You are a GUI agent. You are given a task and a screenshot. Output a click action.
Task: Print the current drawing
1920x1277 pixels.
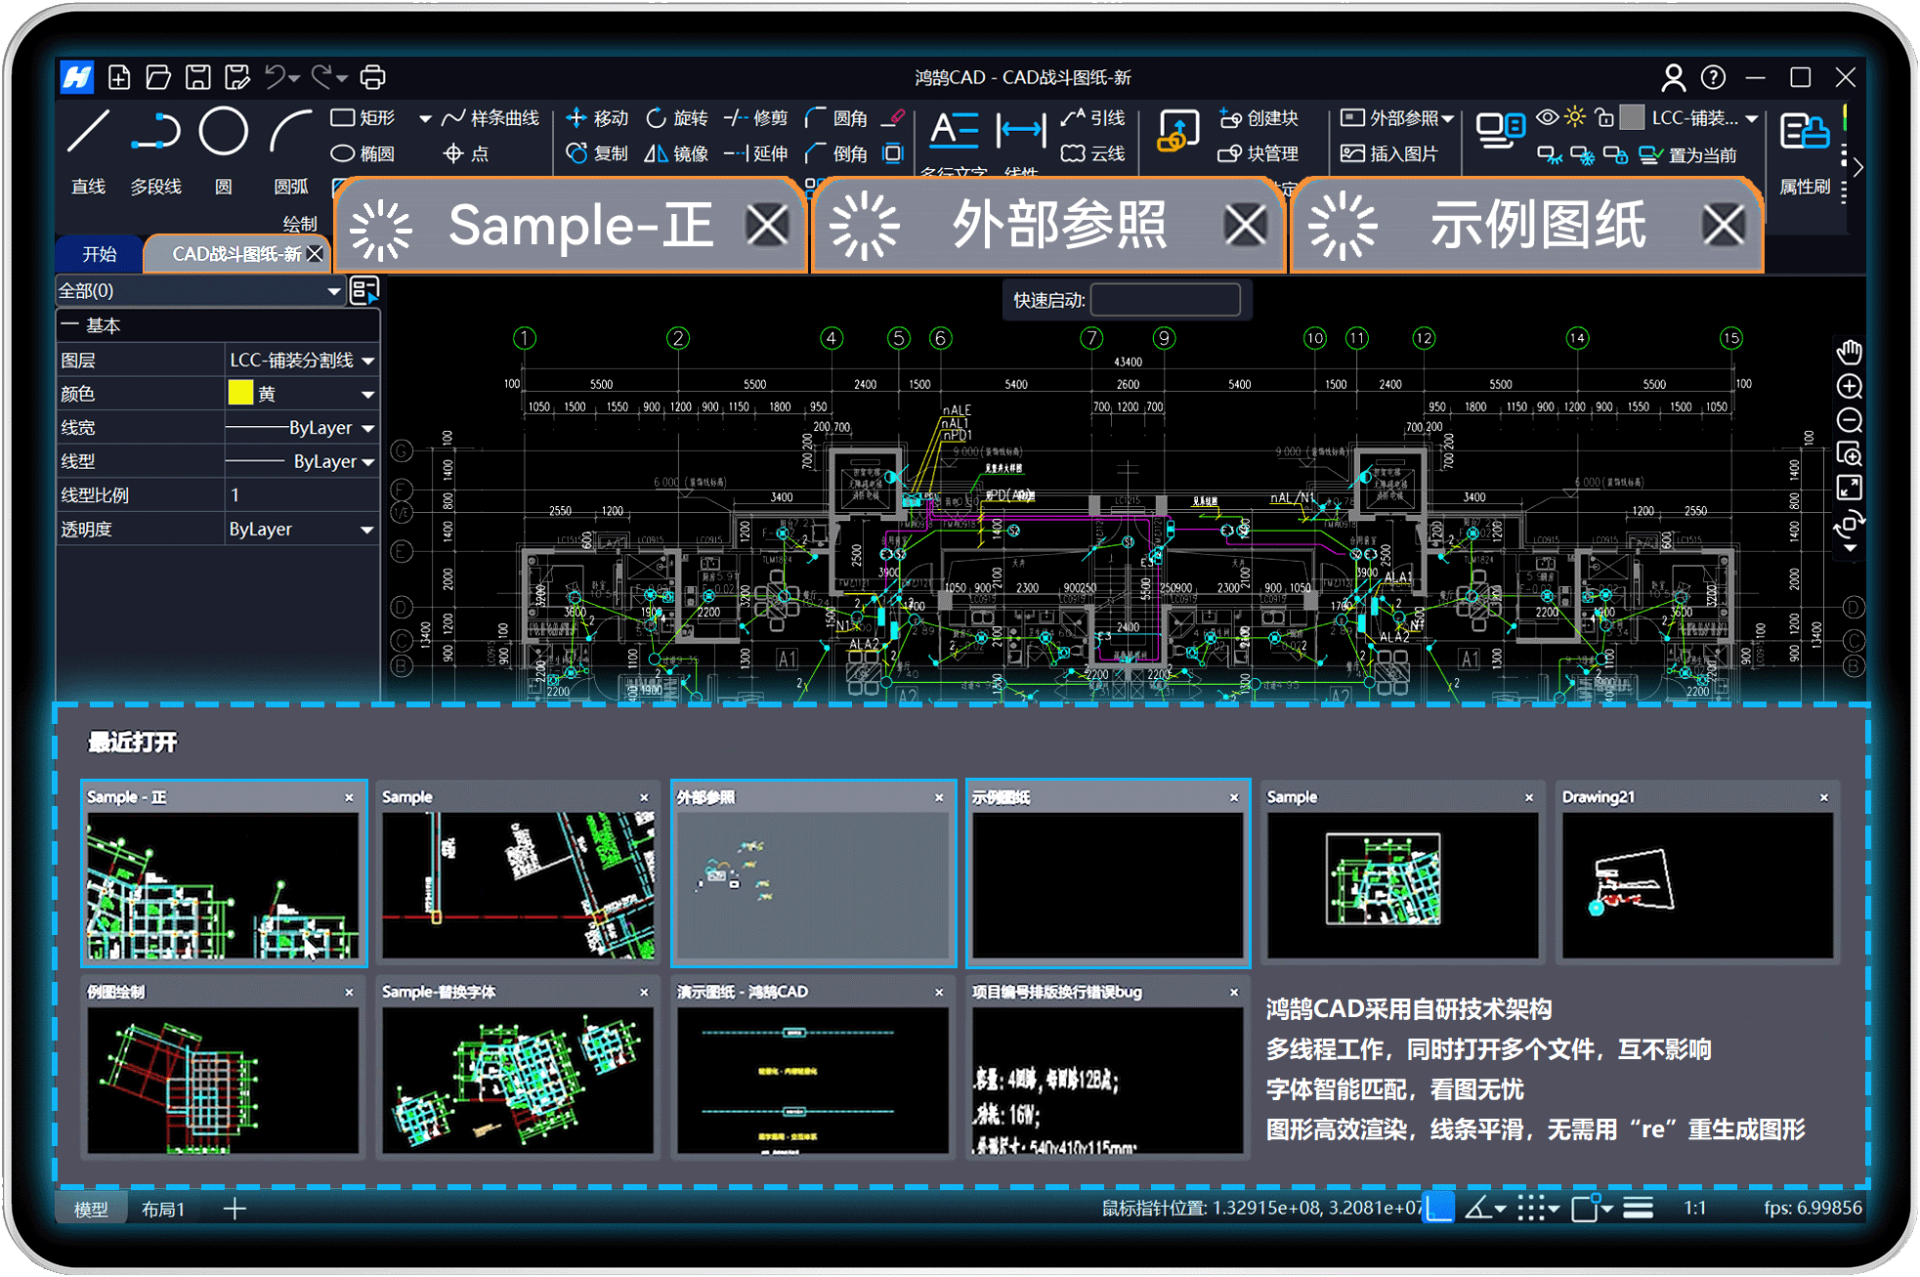click(x=372, y=77)
